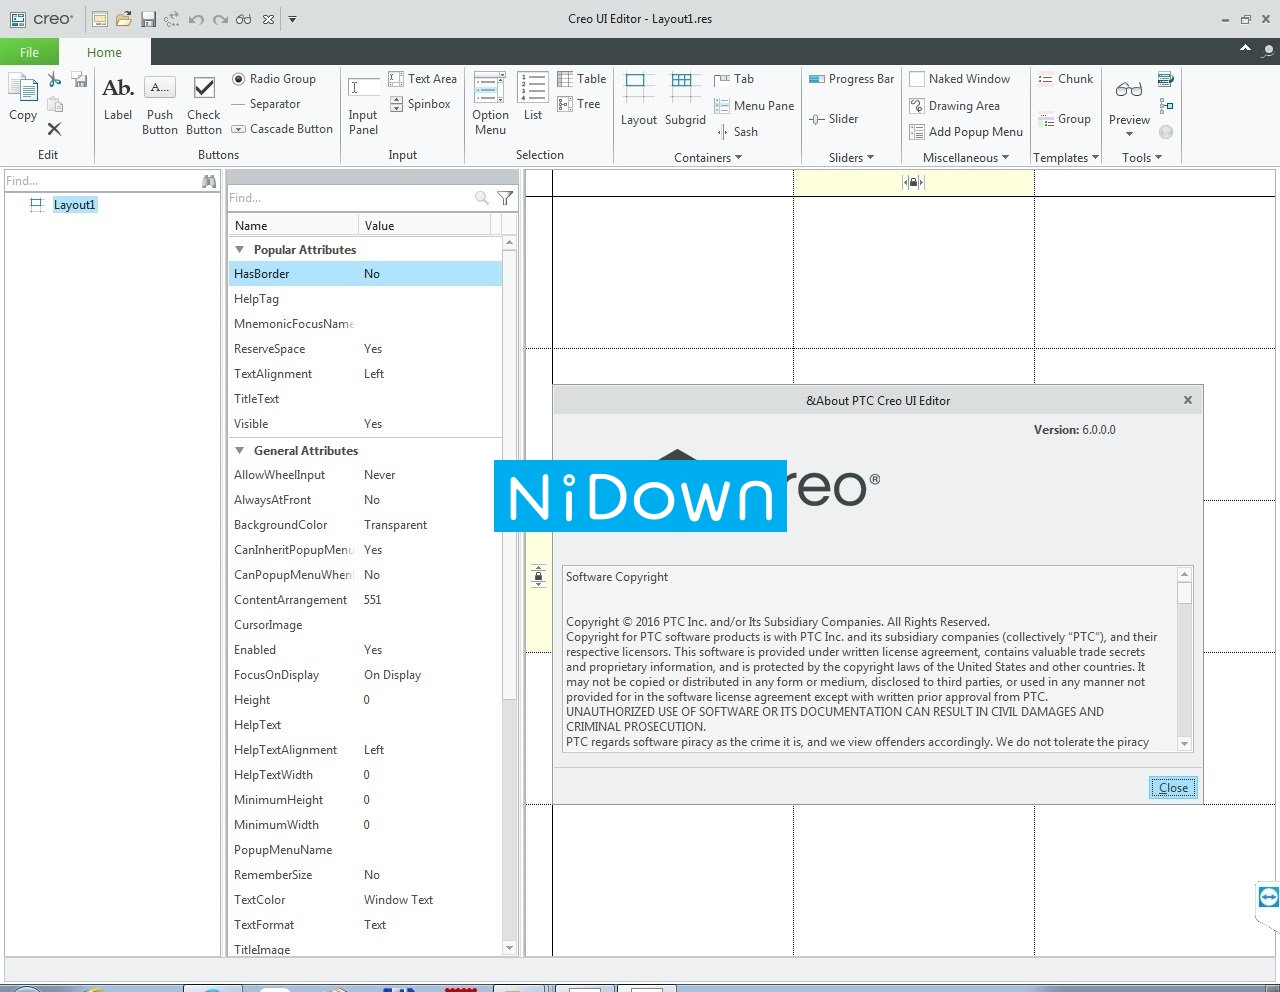Click copyright text scrollbar down arrow

click(1185, 744)
